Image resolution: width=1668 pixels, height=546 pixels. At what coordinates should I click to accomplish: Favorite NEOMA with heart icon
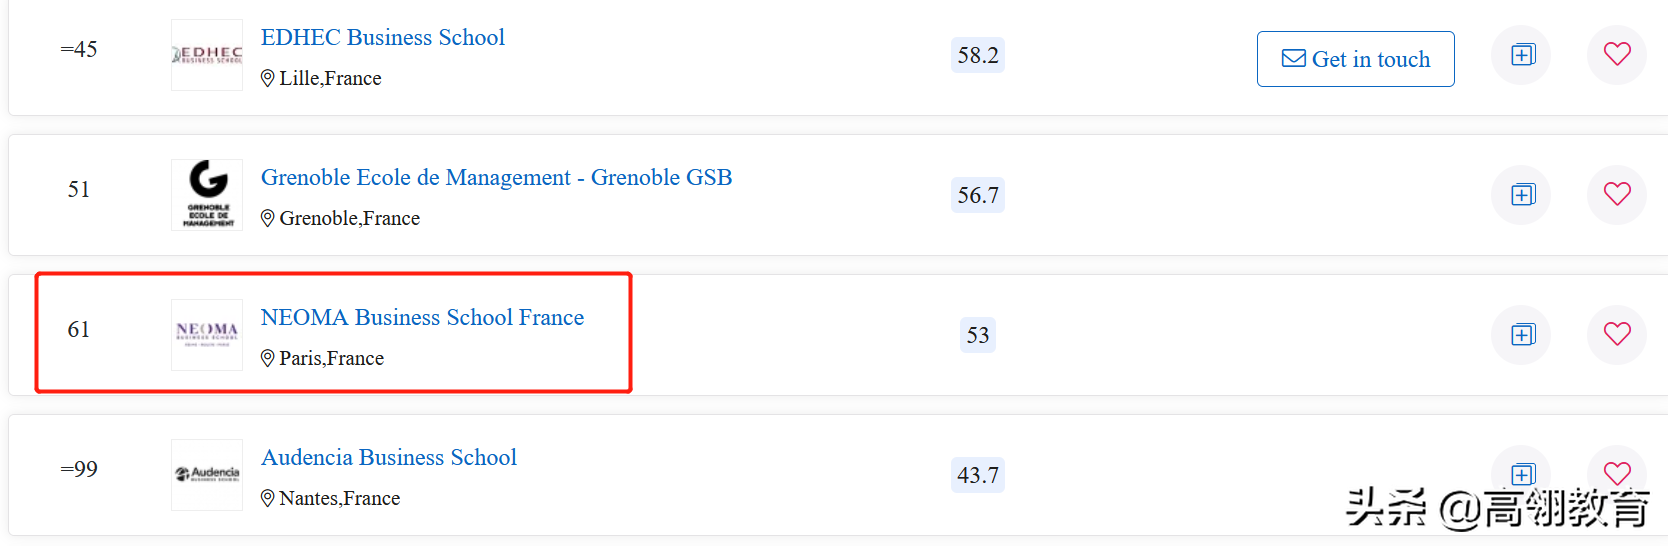(x=1617, y=334)
